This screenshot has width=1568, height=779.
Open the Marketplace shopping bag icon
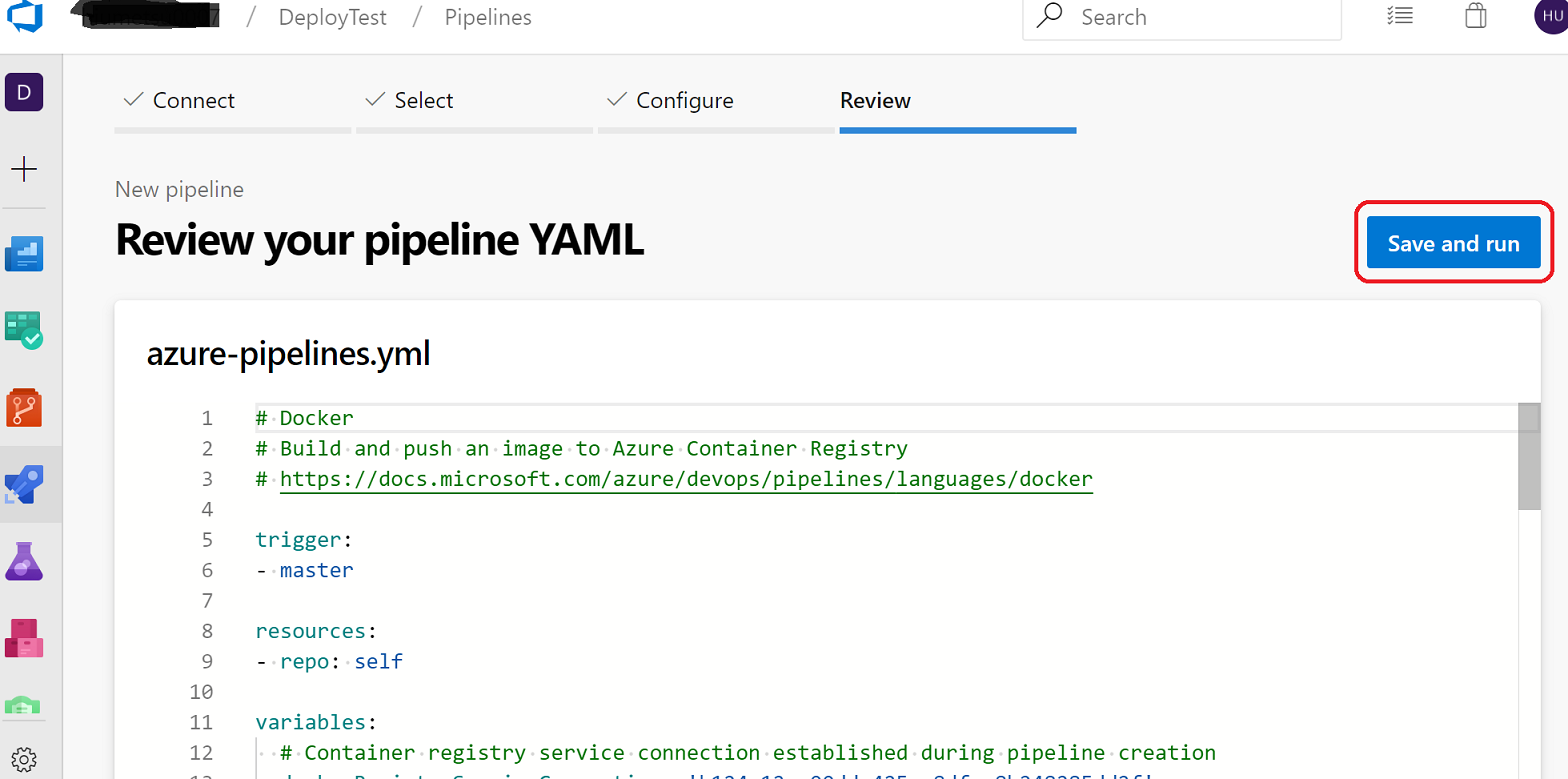(x=1476, y=16)
